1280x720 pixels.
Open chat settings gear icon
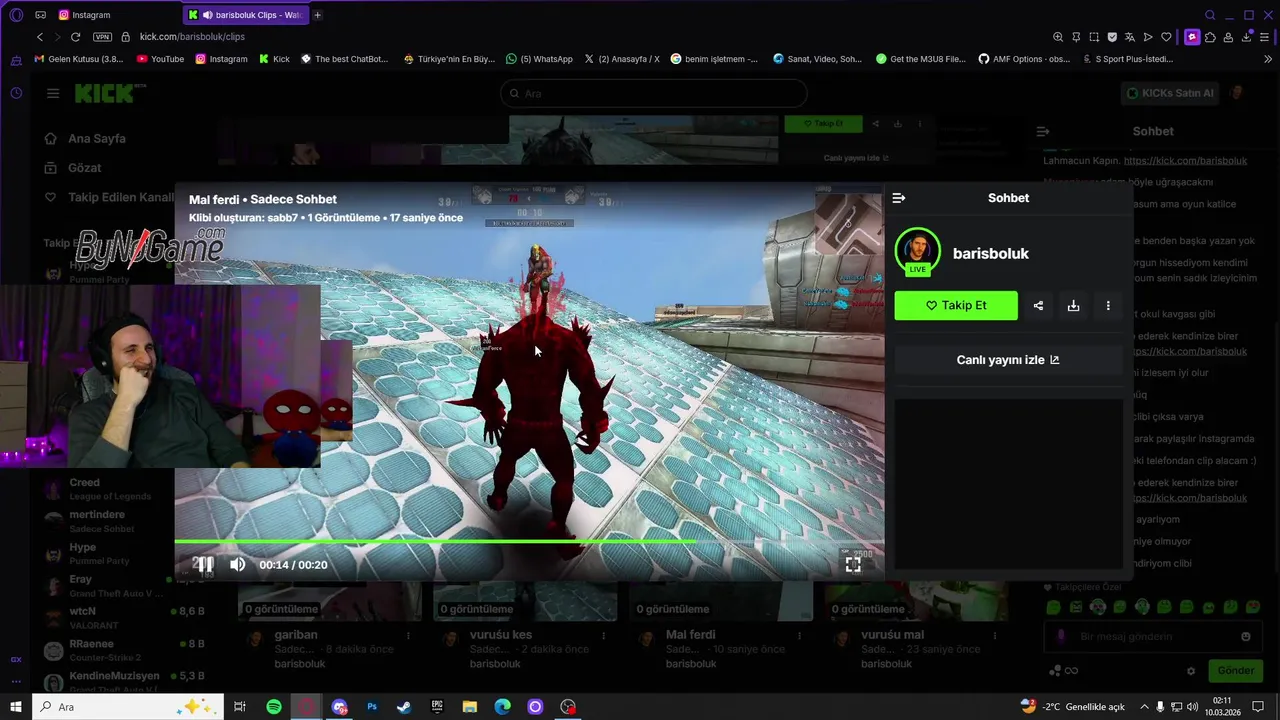click(1191, 671)
